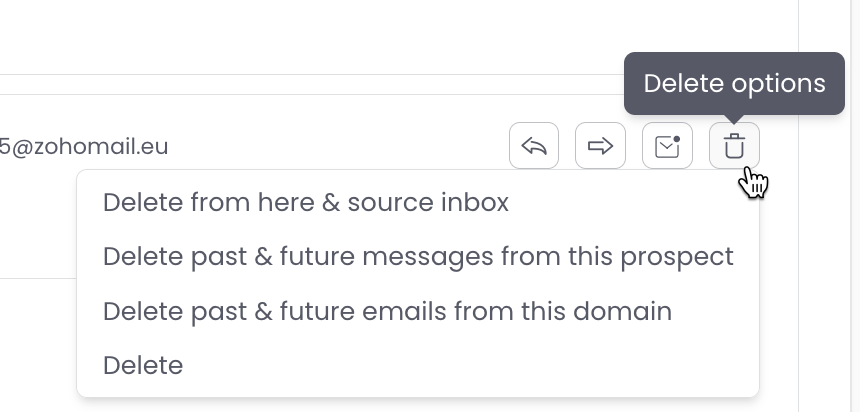Select the plain "Delete" menu option
The width and height of the screenshot is (860, 412).
[143, 365]
